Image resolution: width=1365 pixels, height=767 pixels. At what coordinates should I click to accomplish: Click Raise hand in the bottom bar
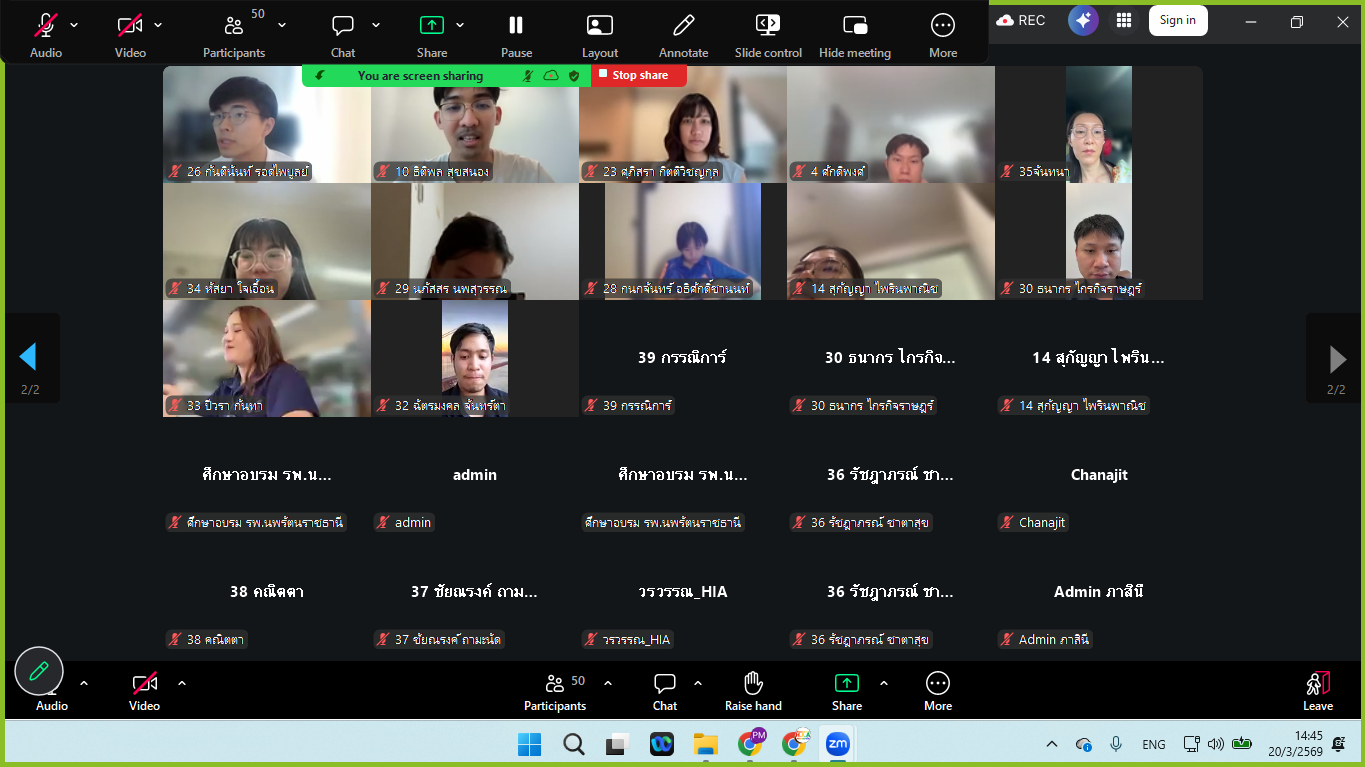point(753,684)
